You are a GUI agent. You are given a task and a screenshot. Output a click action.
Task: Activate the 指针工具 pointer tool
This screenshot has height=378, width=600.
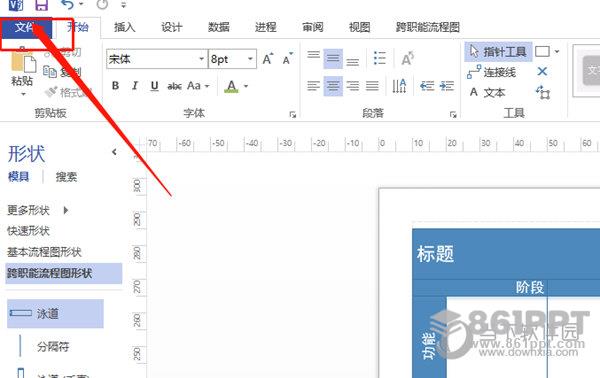pos(498,52)
